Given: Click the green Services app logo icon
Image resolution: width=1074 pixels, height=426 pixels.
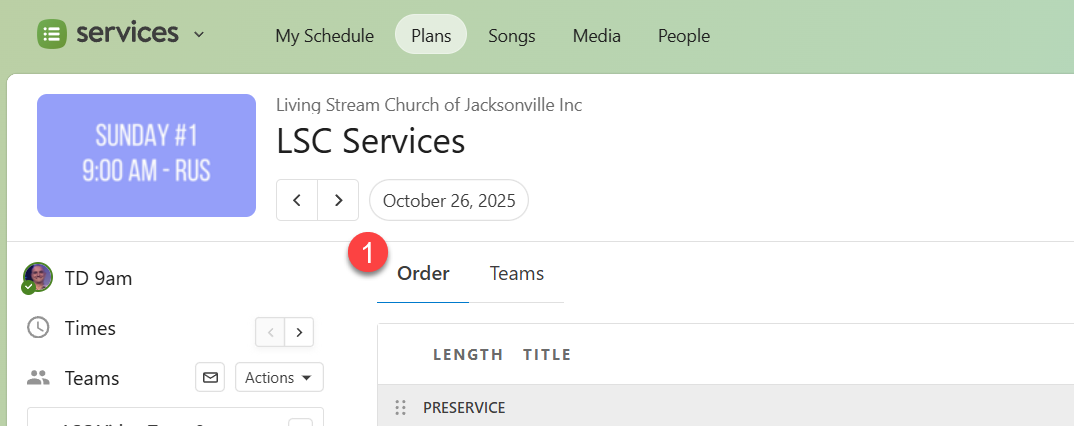Looking at the screenshot, I should (x=52, y=33).
